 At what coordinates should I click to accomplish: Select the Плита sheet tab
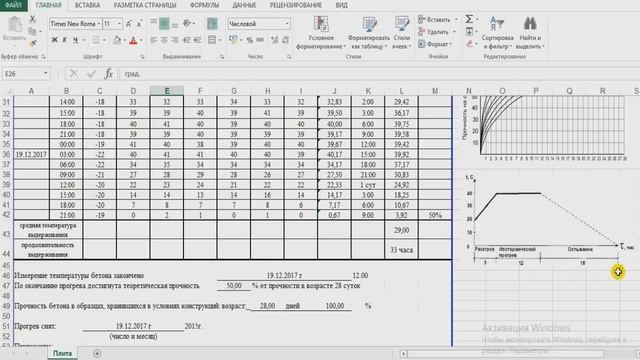point(62,353)
